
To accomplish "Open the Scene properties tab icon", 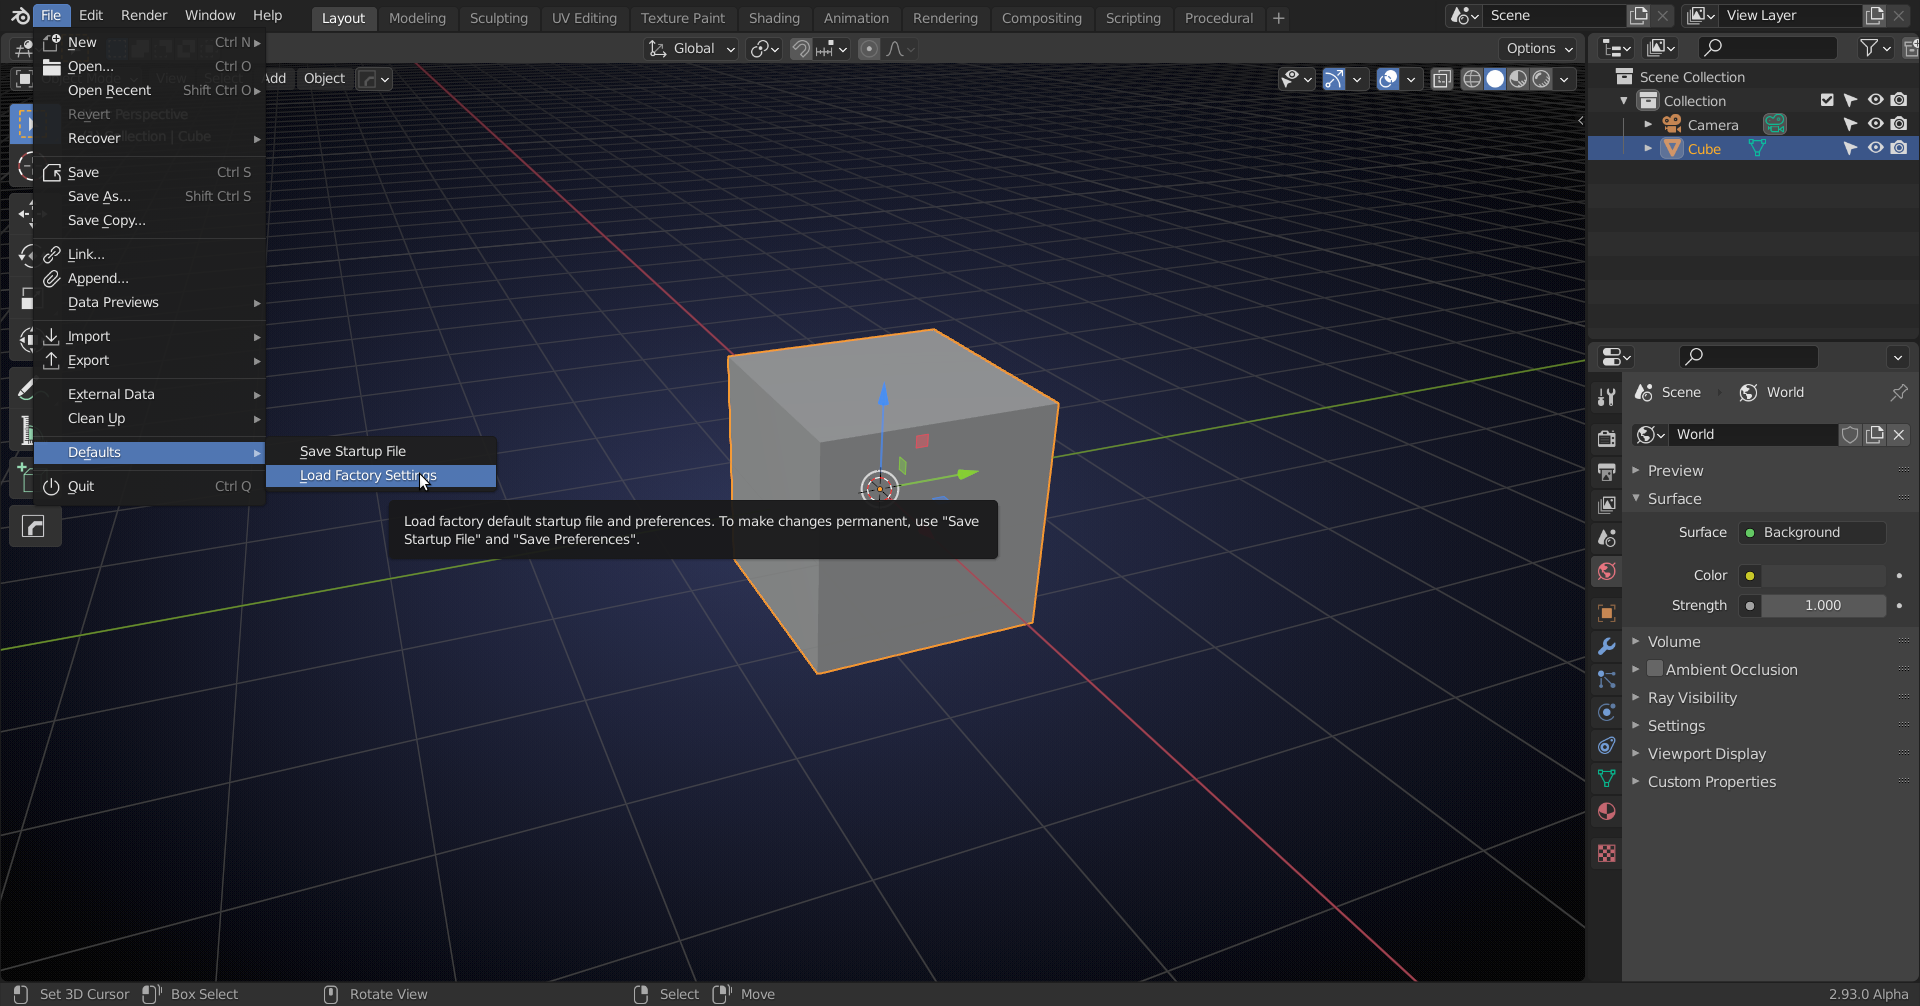I will click(1606, 538).
